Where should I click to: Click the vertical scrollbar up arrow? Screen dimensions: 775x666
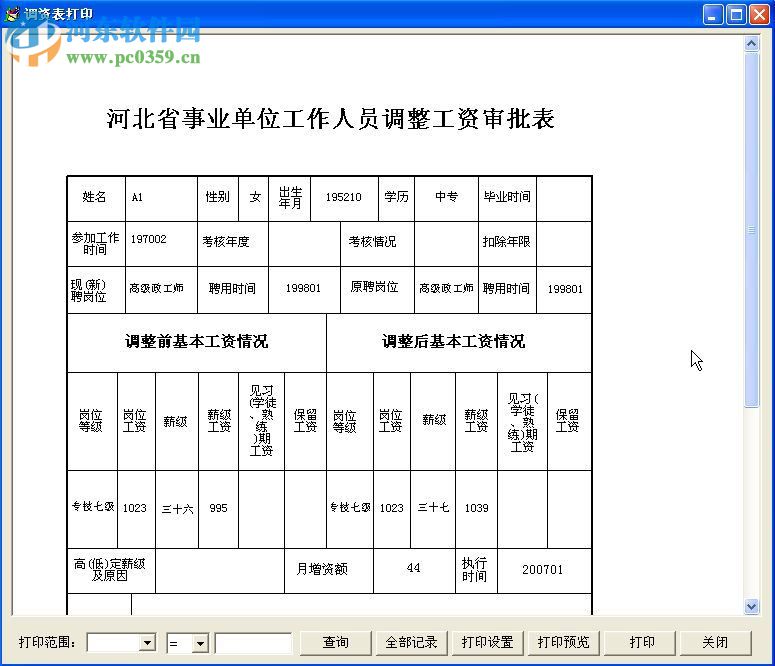click(751, 44)
